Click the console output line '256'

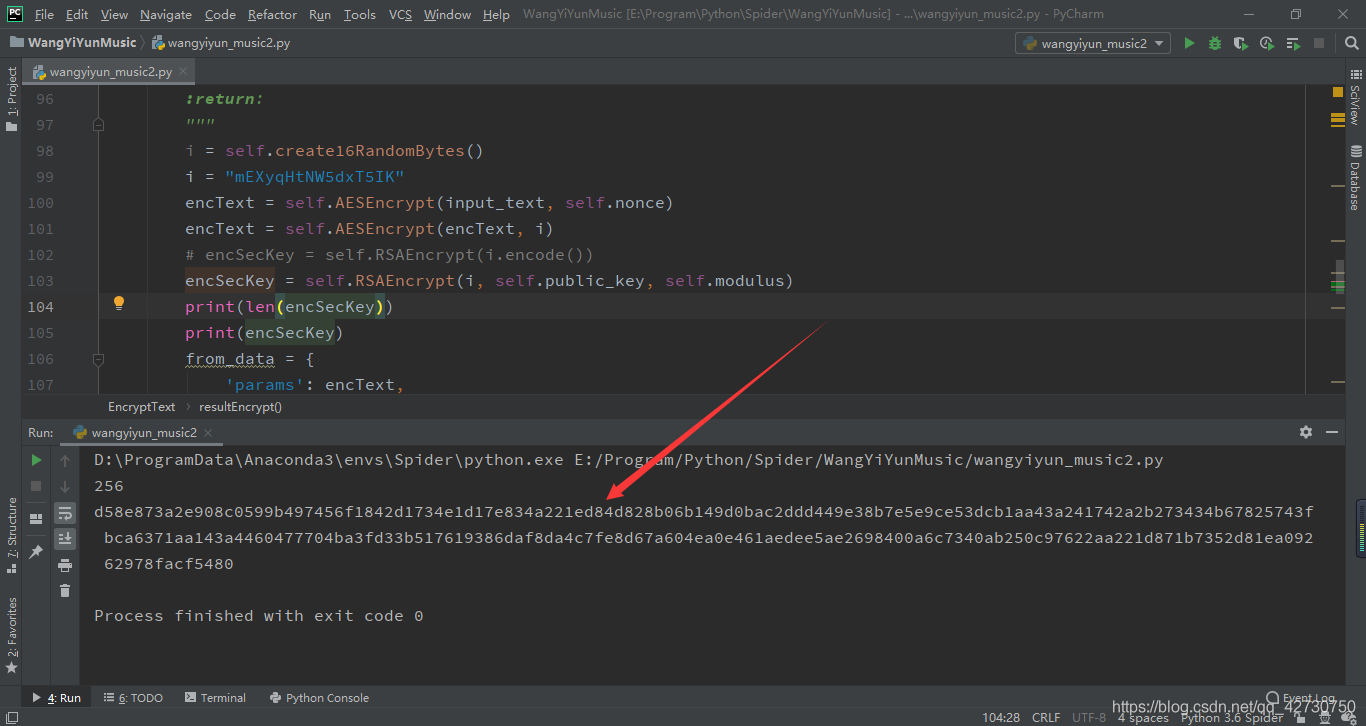pos(109,486)
